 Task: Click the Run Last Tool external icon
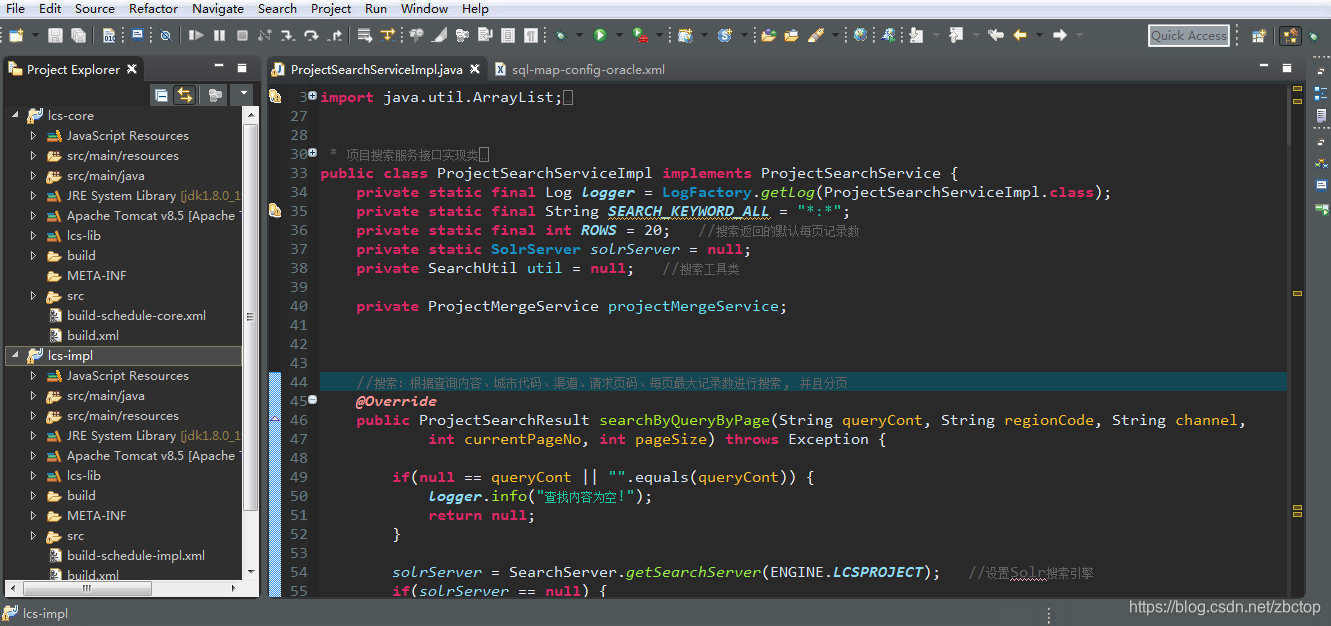click(x=640, y=35)
